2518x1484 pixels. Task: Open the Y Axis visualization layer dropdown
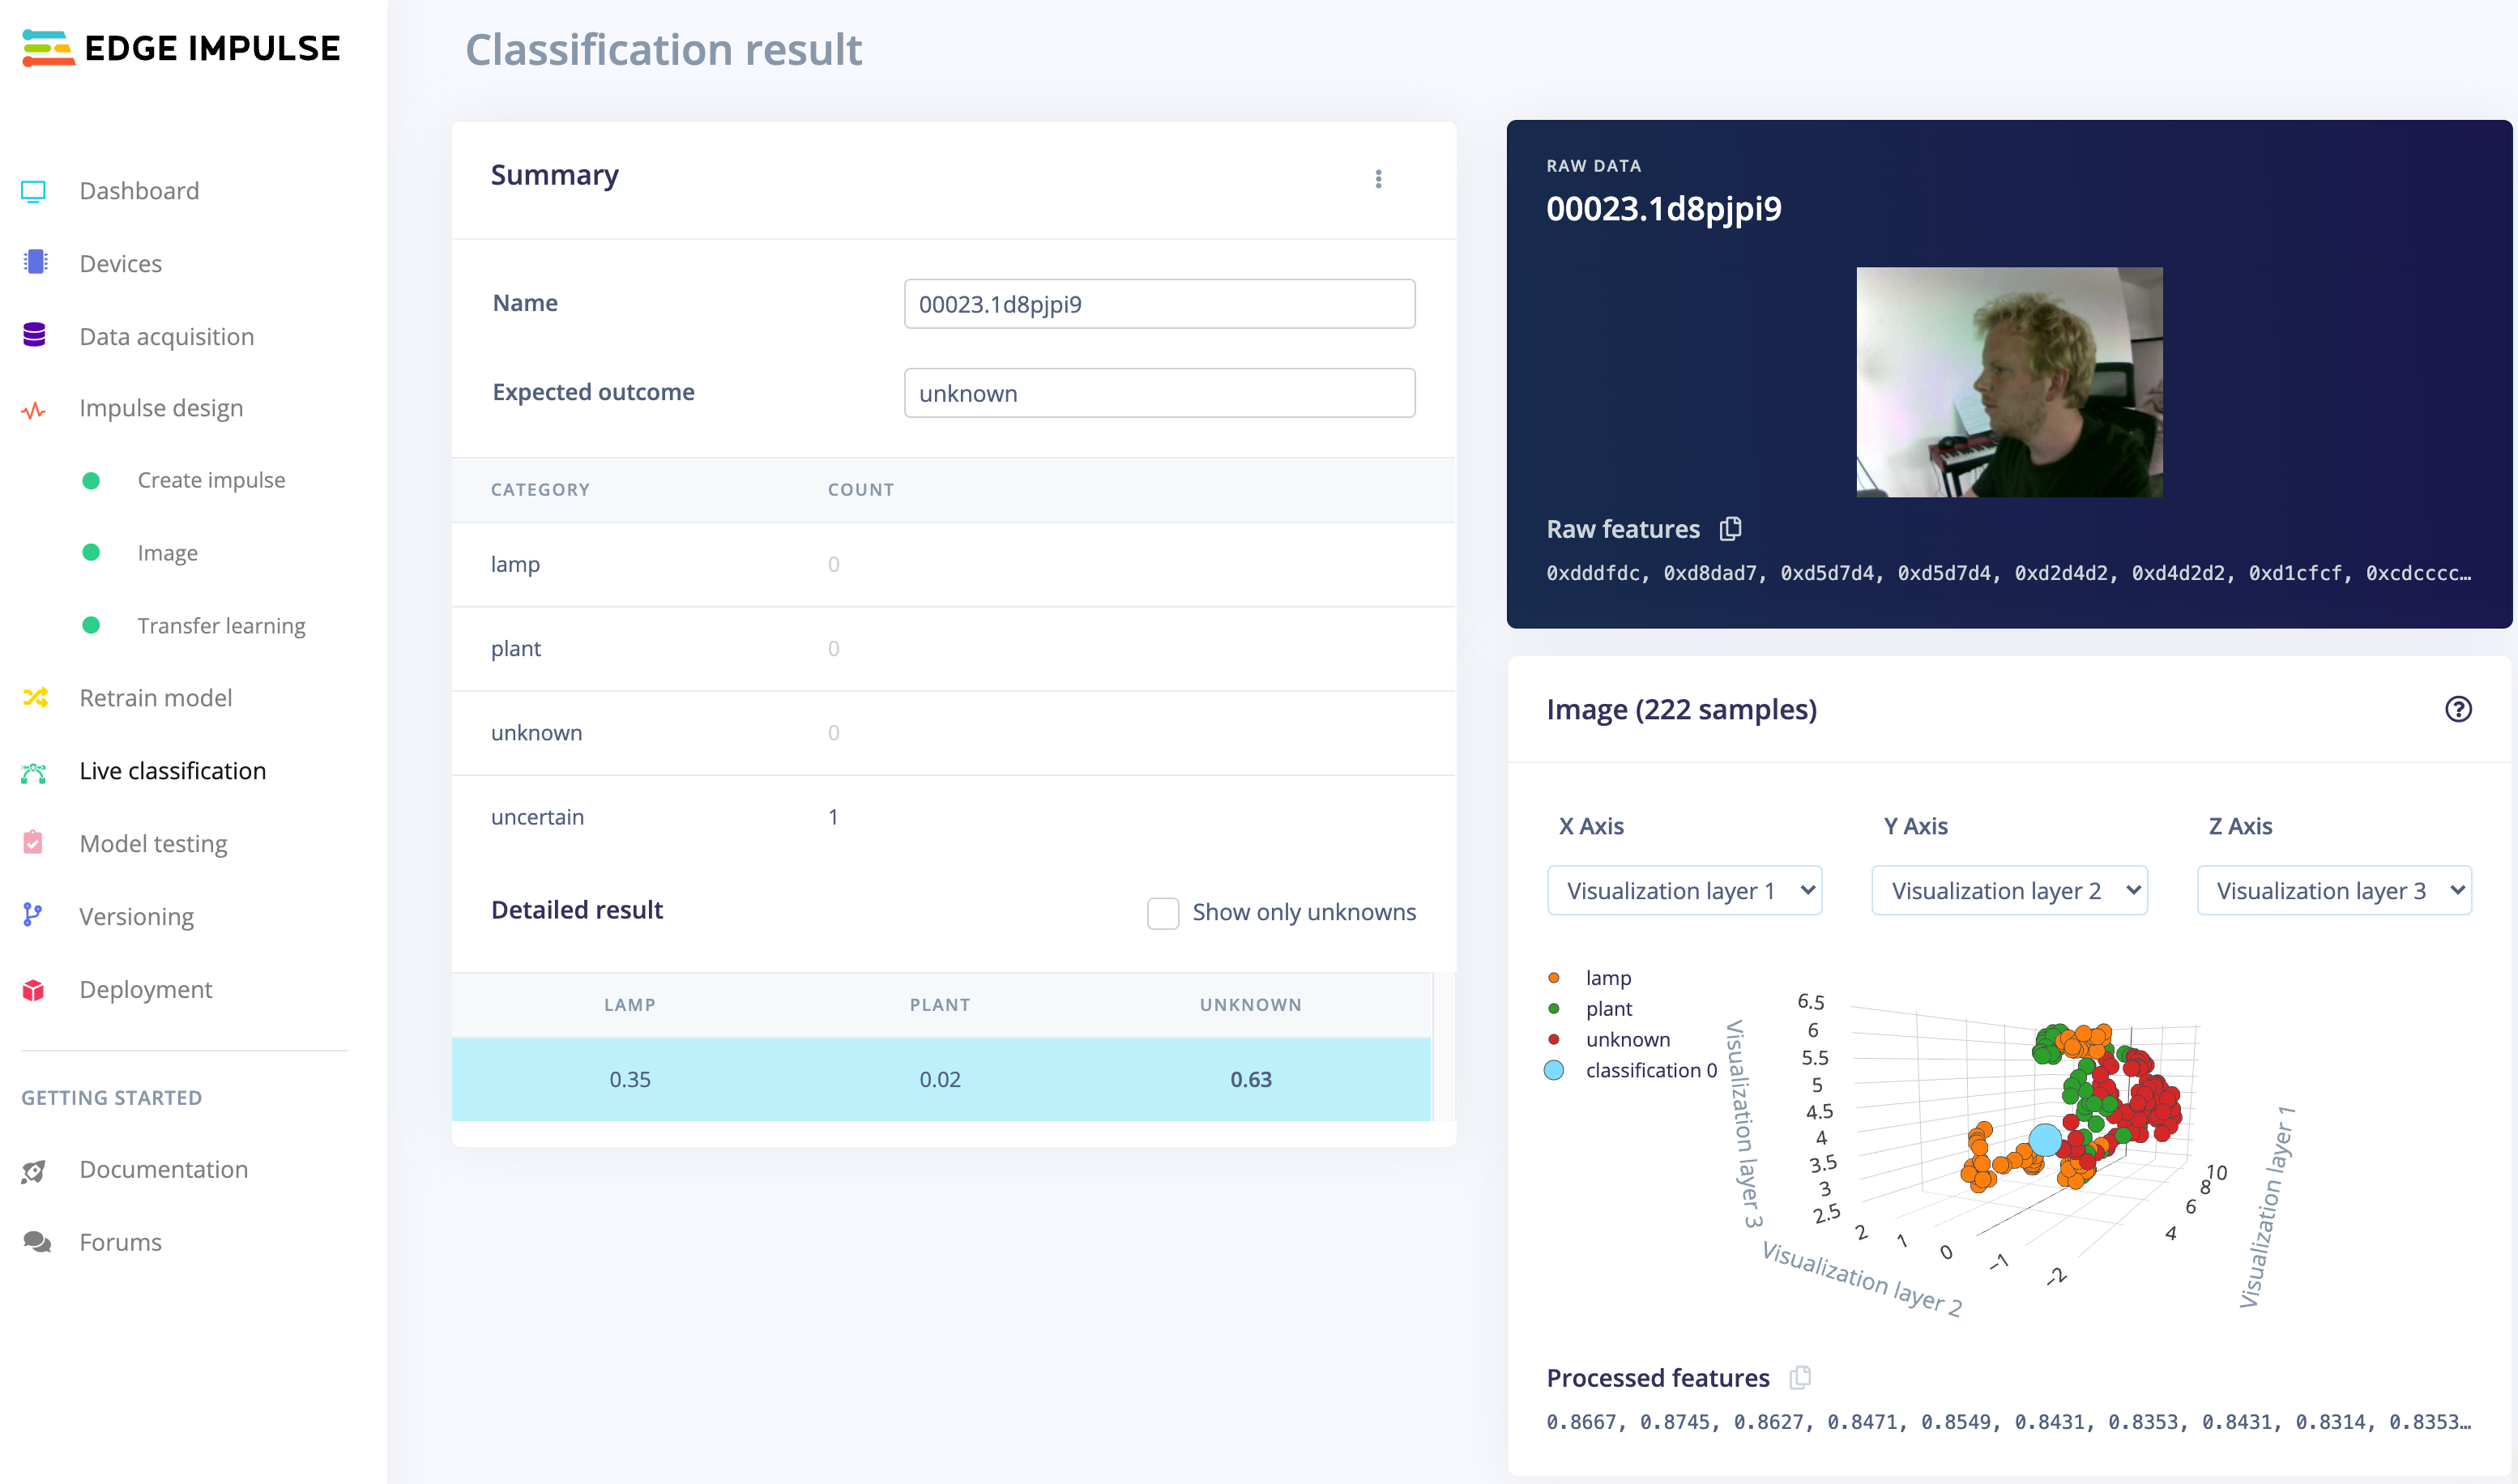(x=2008, y=890)
